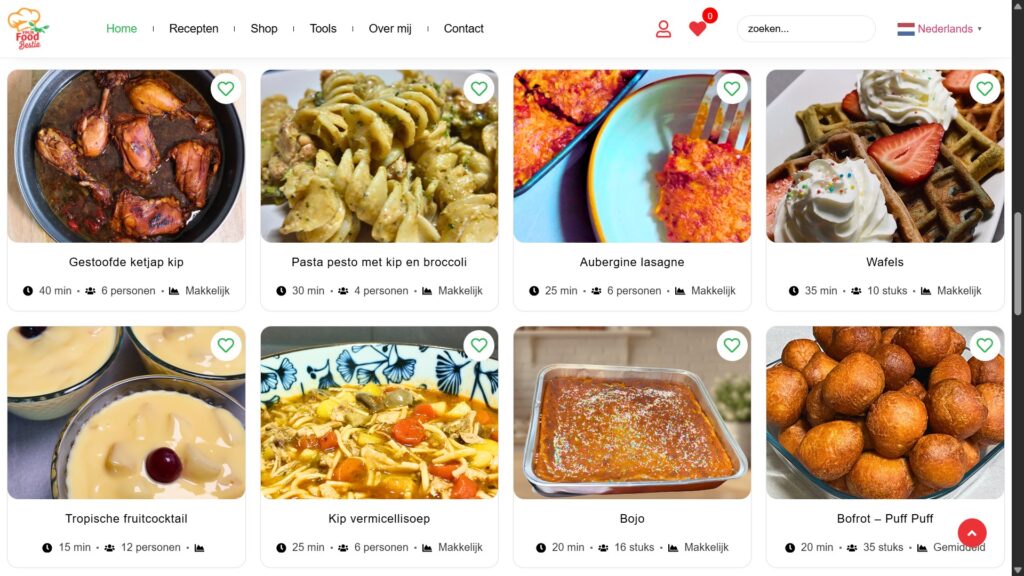Open the Shop menu item
This screenshot has height=576, width=1024.
pos(264,29)
